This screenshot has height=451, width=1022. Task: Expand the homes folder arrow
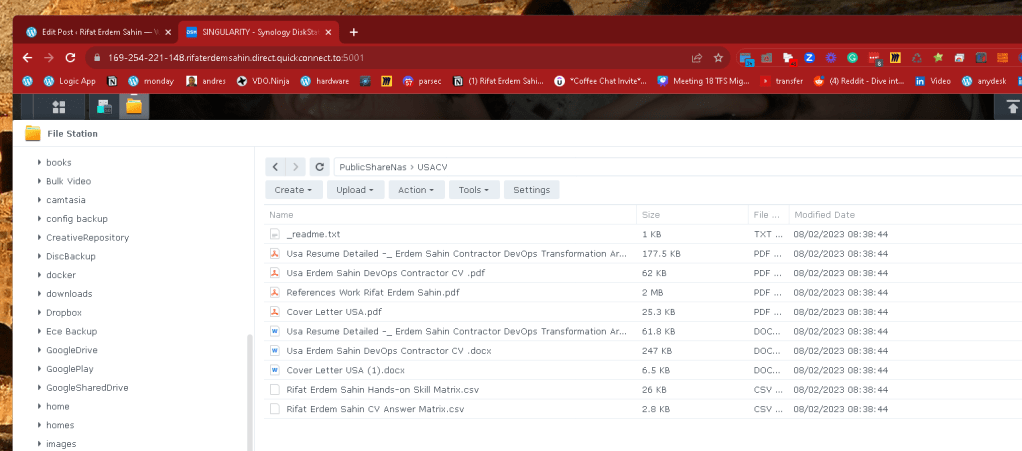click(39, 425)
